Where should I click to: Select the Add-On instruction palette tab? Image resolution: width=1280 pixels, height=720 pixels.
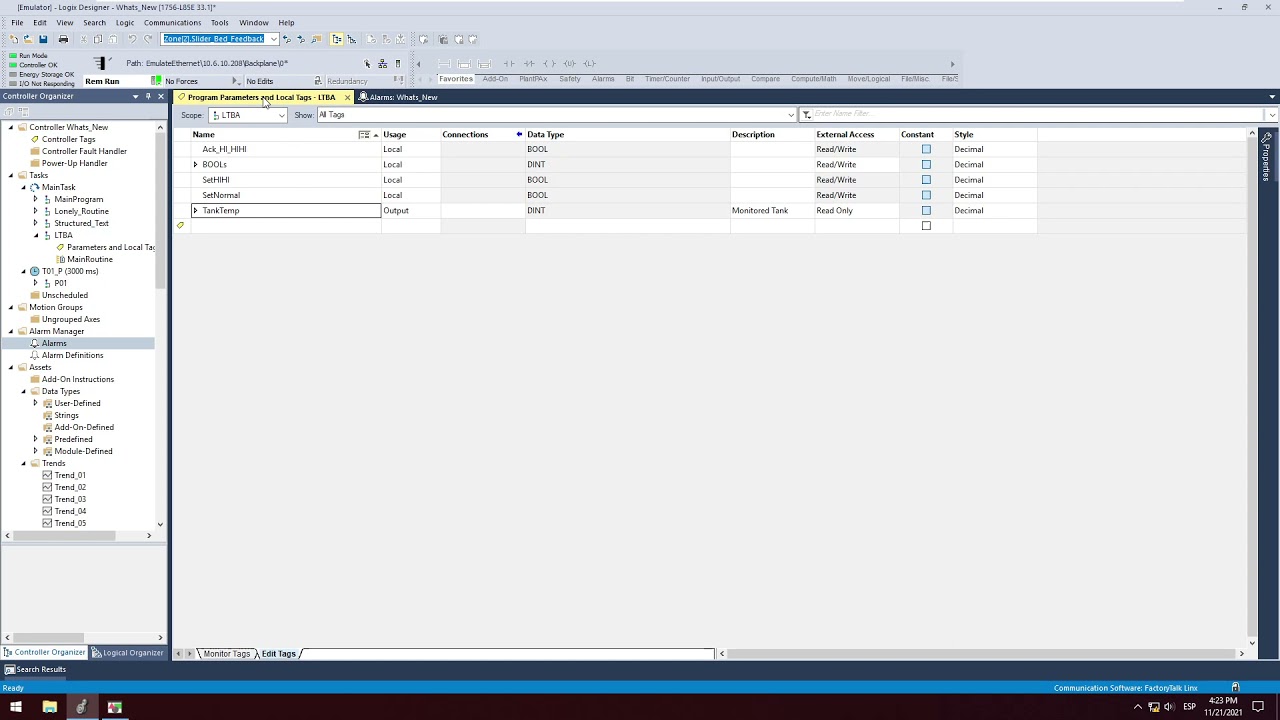[x=495, y=79]
